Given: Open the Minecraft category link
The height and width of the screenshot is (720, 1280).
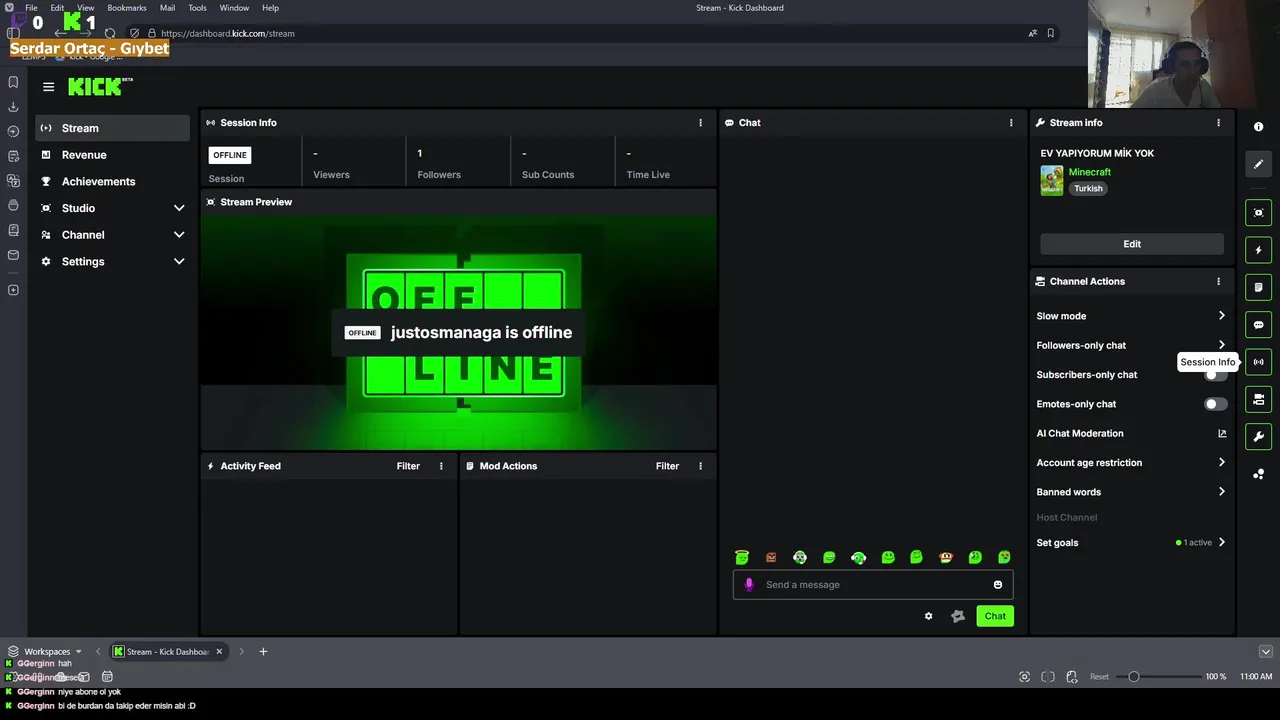Looking at the screenshot, I should [1090, 172].
